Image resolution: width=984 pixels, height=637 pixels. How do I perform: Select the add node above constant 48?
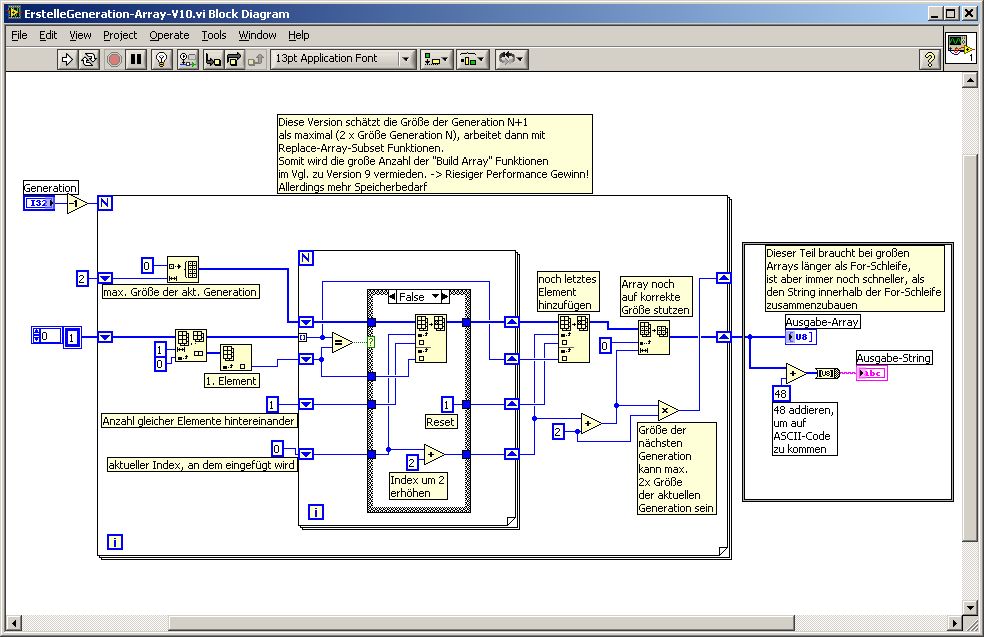tap(796, 373)
